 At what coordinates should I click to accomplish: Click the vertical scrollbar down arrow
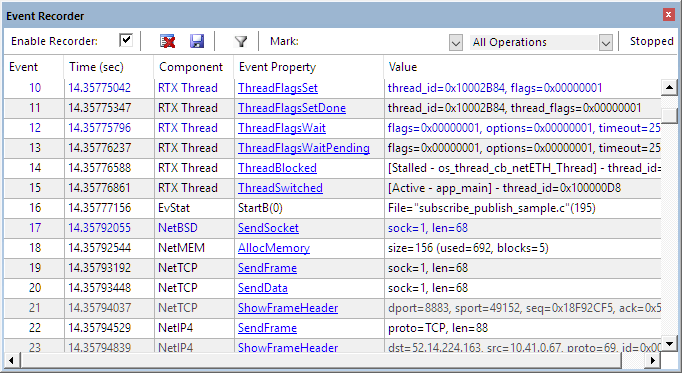coord(669,343)
